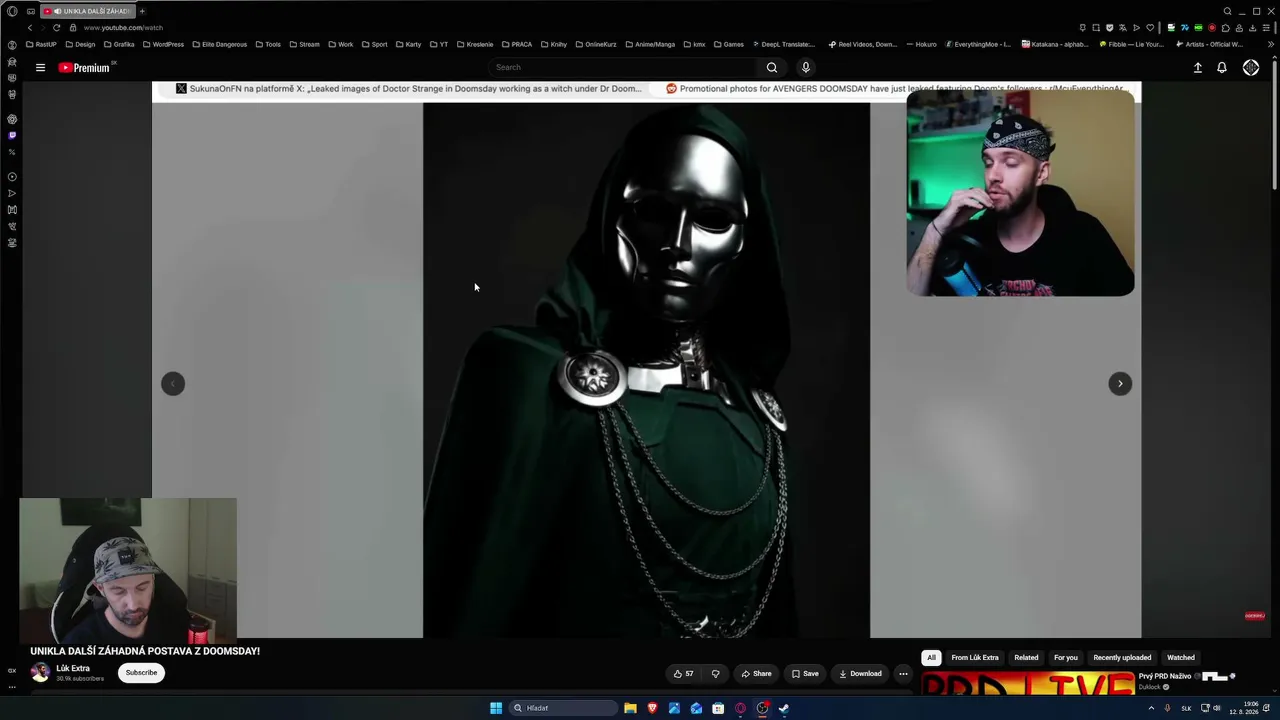Image resolution: width=1280 pixels, height=720 pixels.
Task: Open the more actions three-dot menu
Action: [903, 674]
